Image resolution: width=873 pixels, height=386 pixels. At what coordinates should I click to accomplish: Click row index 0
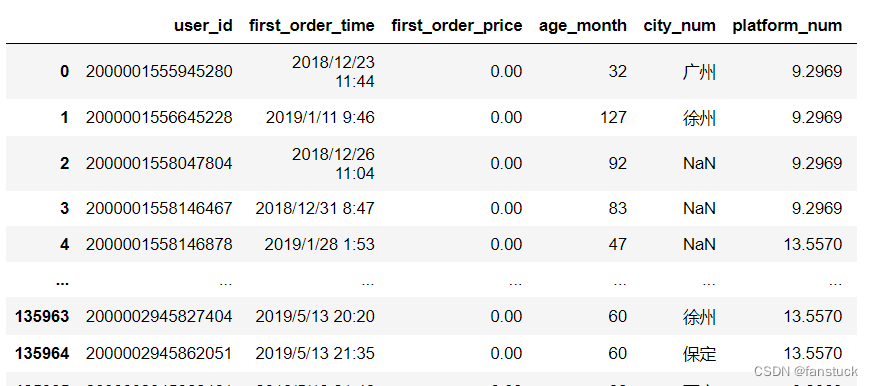click(65, 71)
